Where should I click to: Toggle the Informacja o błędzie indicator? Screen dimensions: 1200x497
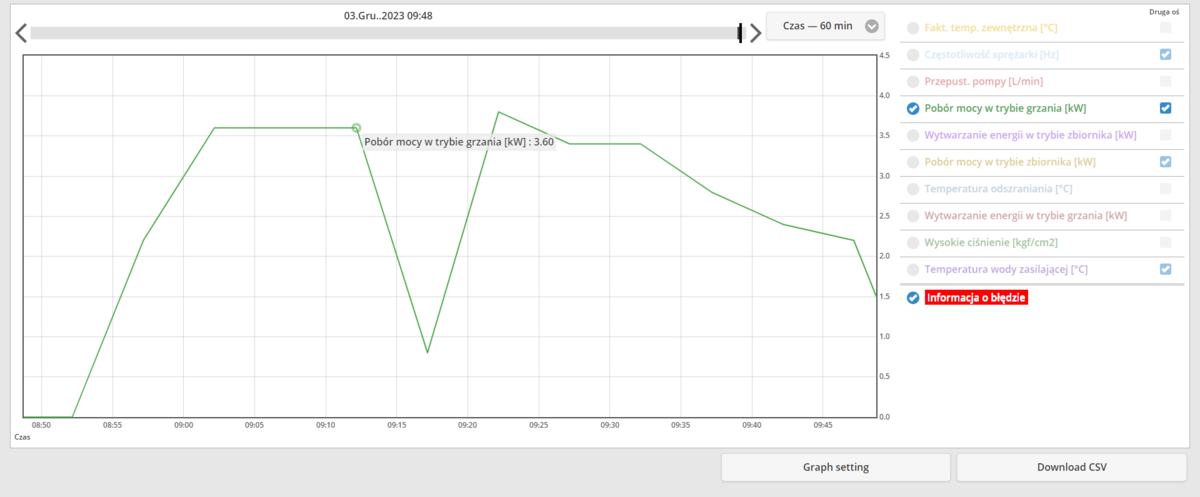913,298
